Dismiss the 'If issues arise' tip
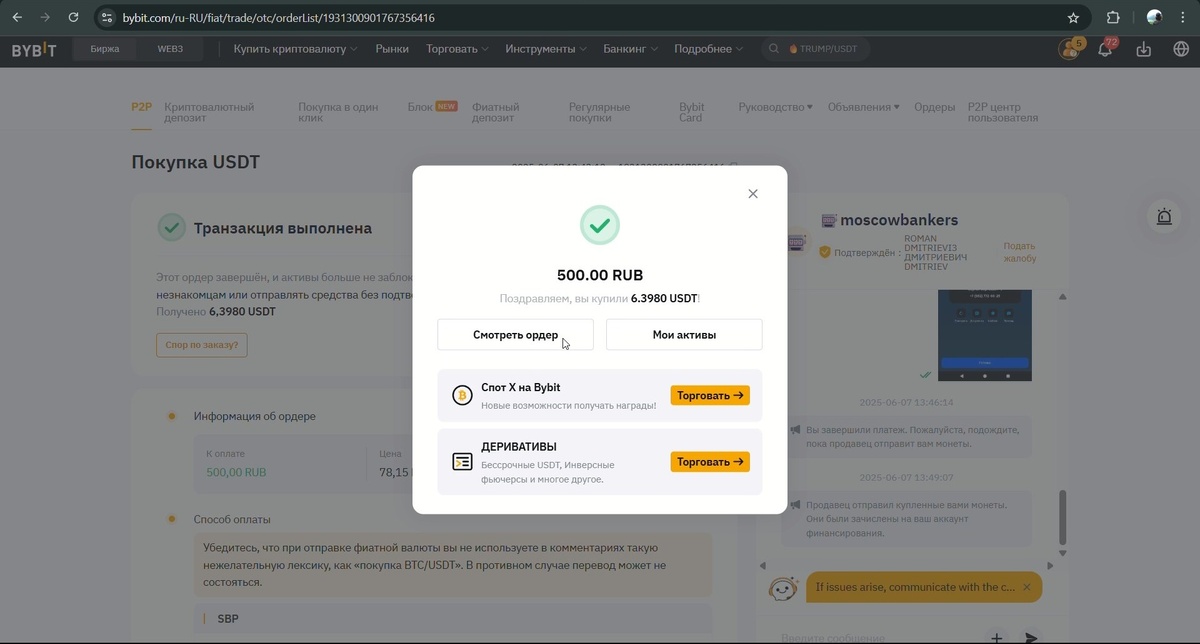Screen dimensions: 1200x644 click(1026, 587)
